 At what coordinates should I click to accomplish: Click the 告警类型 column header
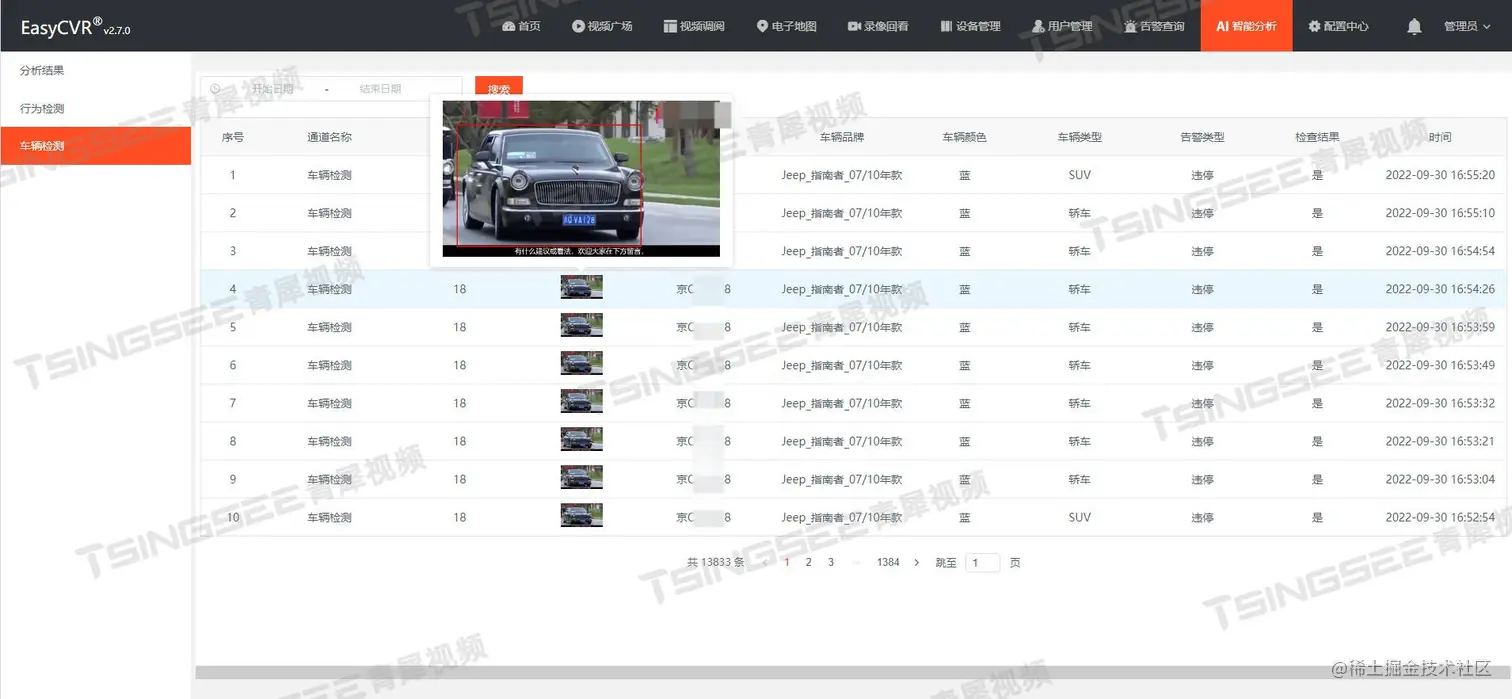1202,137
